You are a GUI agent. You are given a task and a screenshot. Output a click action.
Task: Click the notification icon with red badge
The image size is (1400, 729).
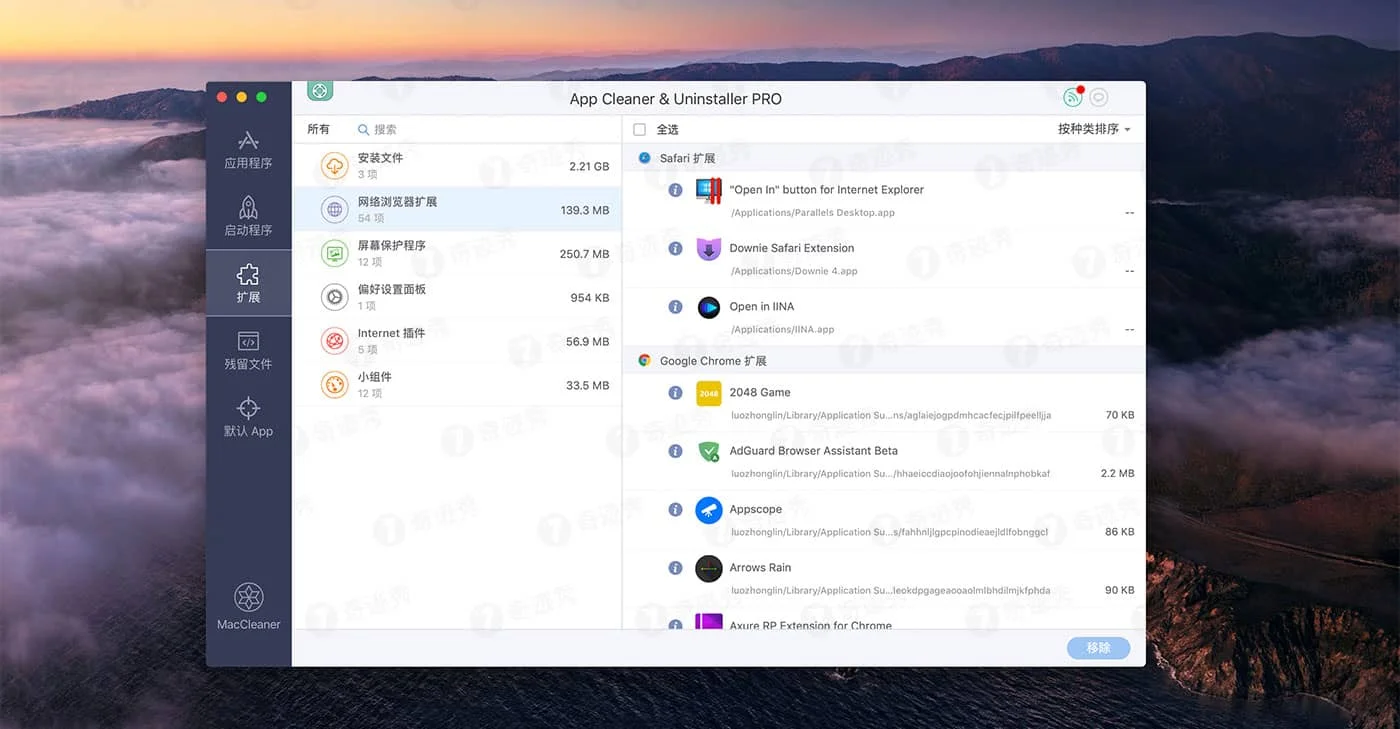1072,96
